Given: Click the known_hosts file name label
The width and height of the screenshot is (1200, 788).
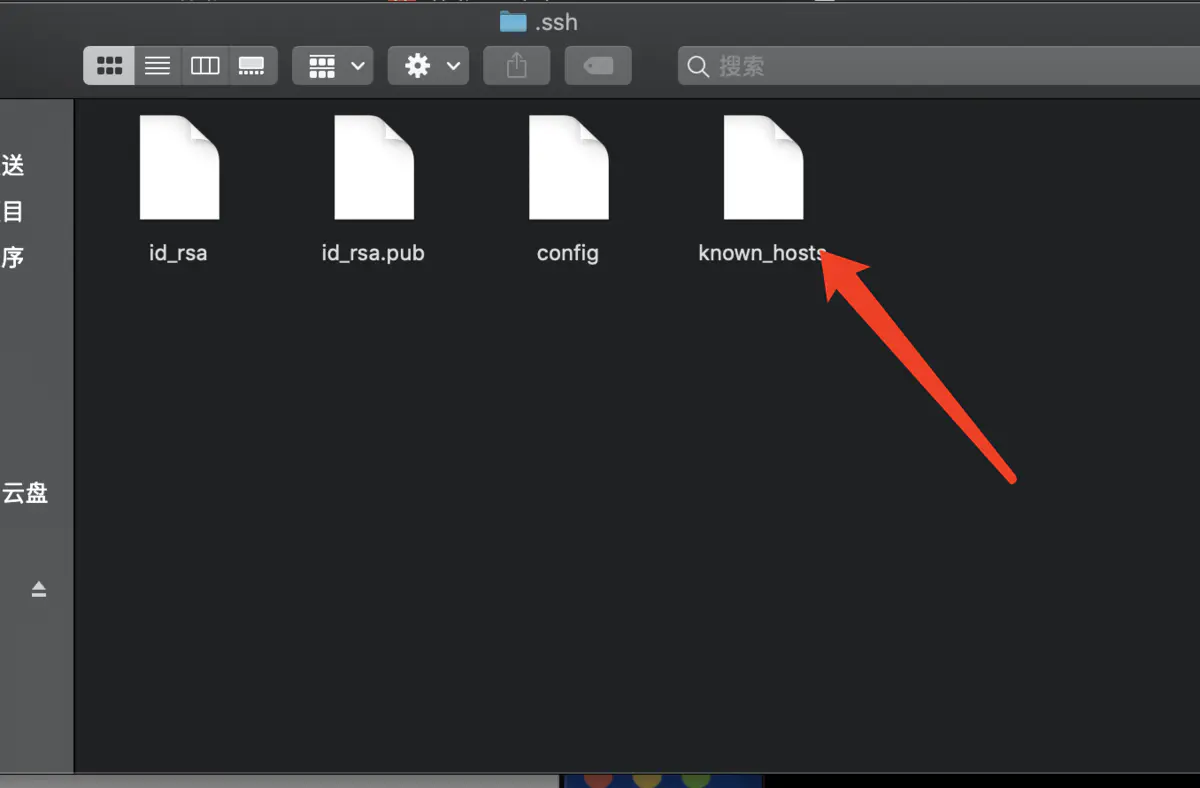Looking at the screenshot, I should 762,253.
